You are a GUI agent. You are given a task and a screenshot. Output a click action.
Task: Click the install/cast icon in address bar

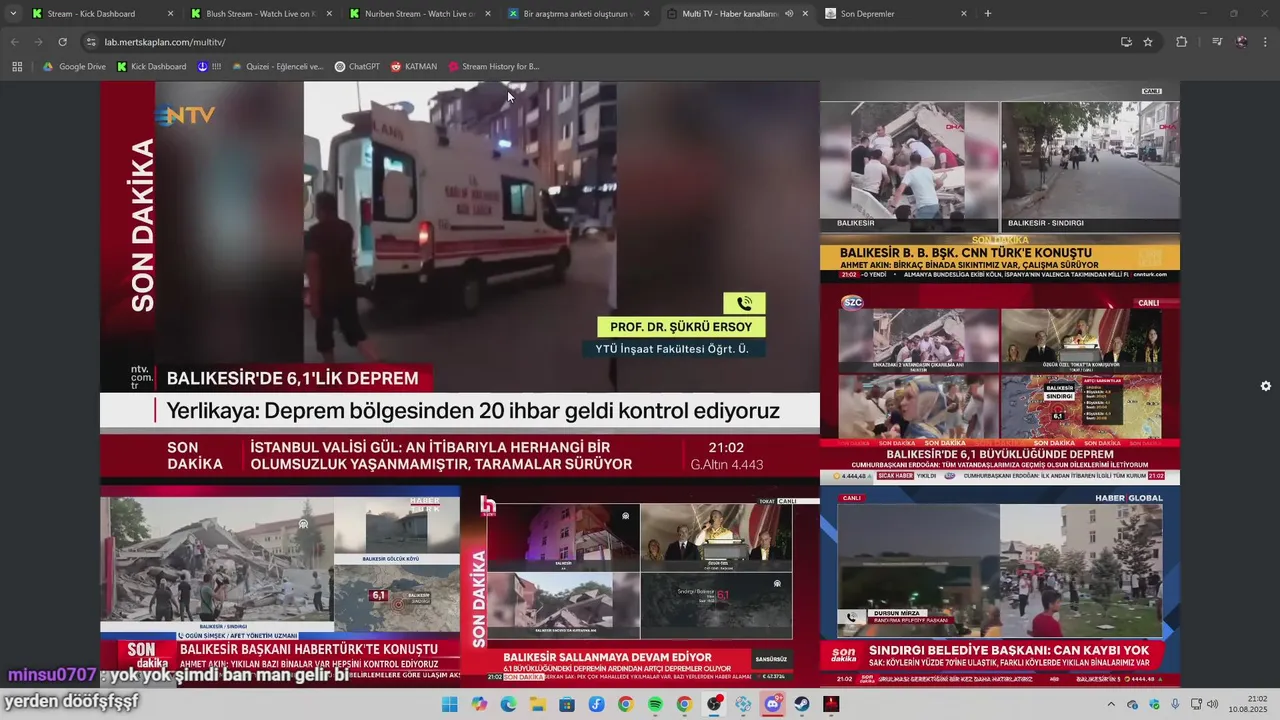1126,42
